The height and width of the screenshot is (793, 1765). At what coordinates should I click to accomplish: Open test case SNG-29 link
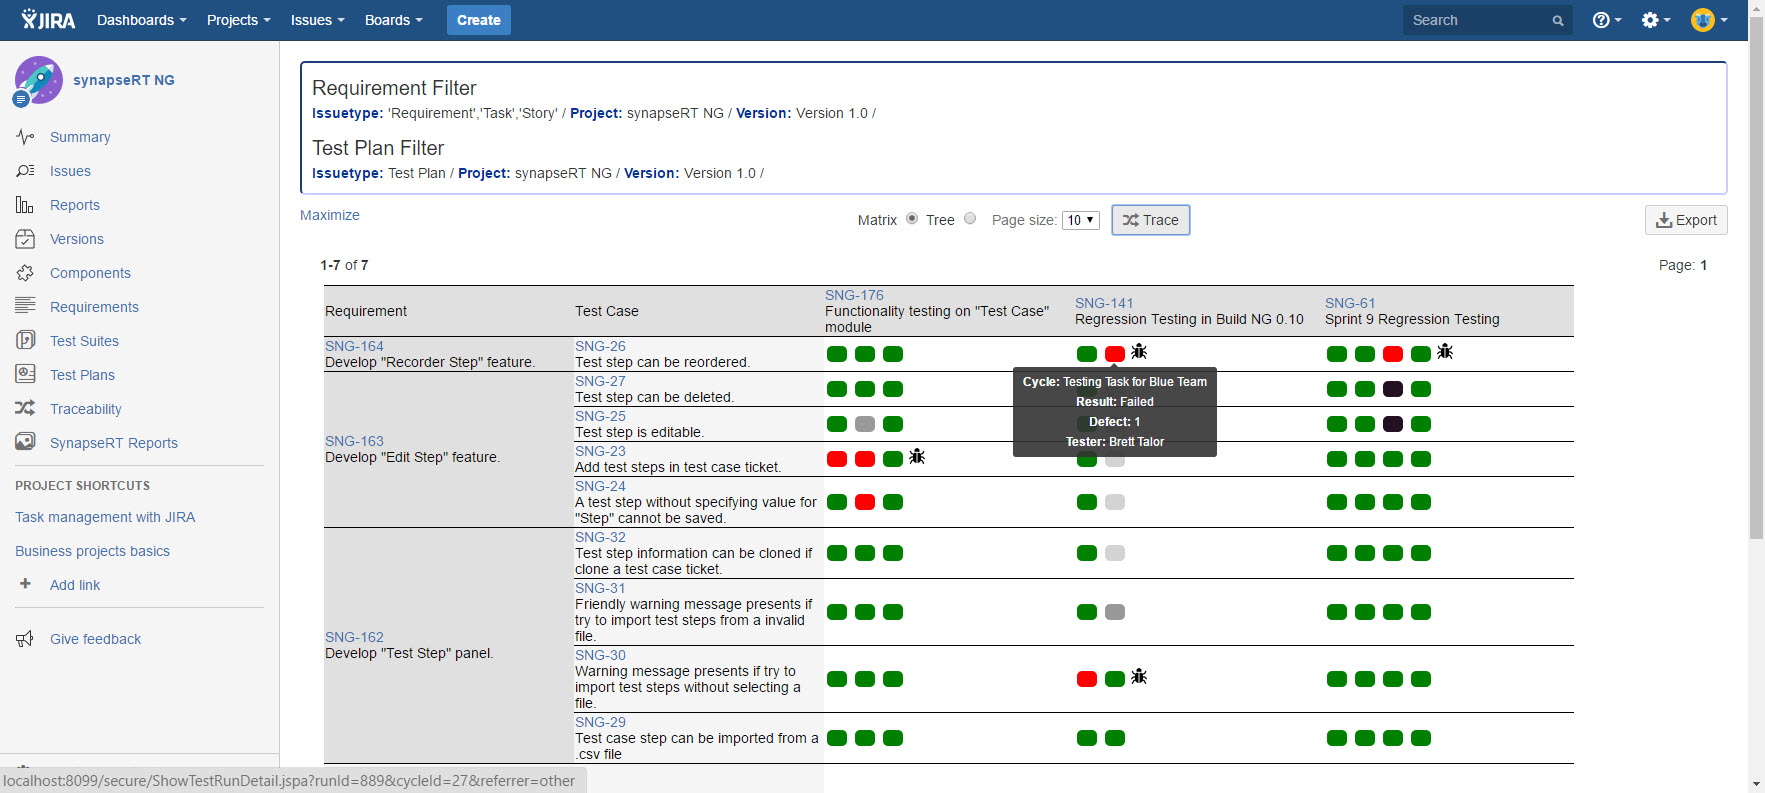(600, 722)
